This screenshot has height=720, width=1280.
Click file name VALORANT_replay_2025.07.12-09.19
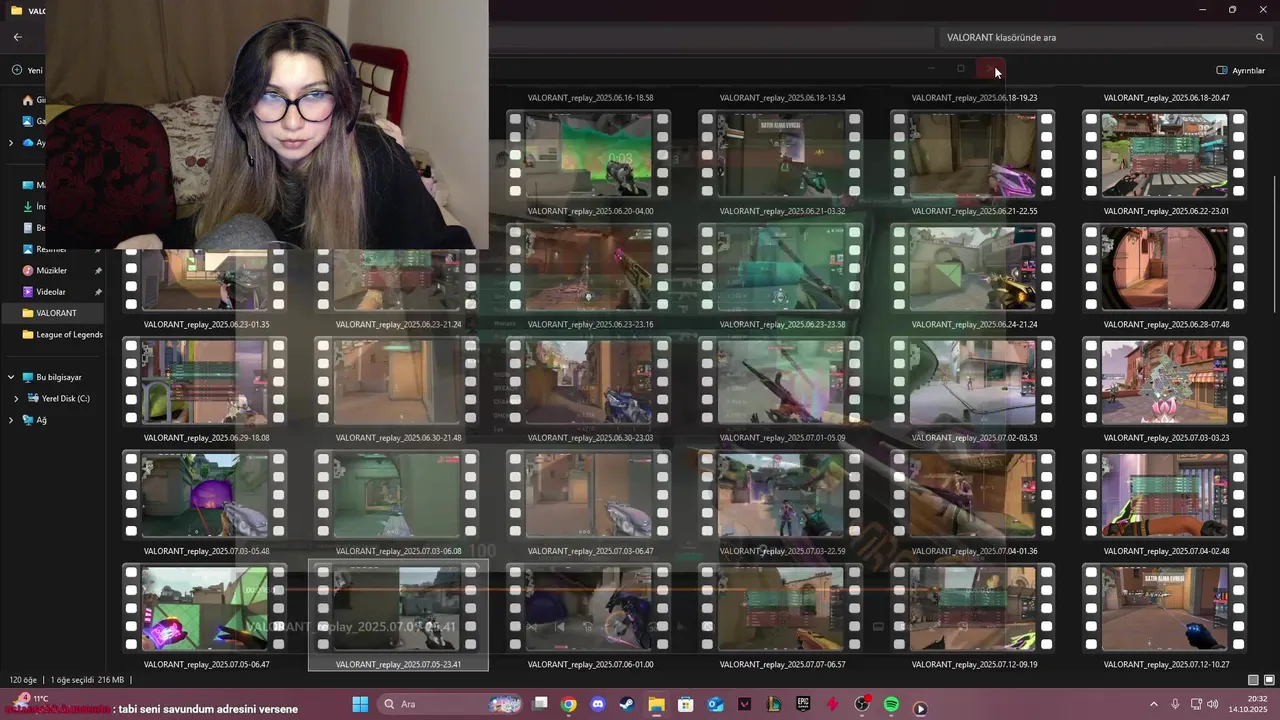coord(974,664)
